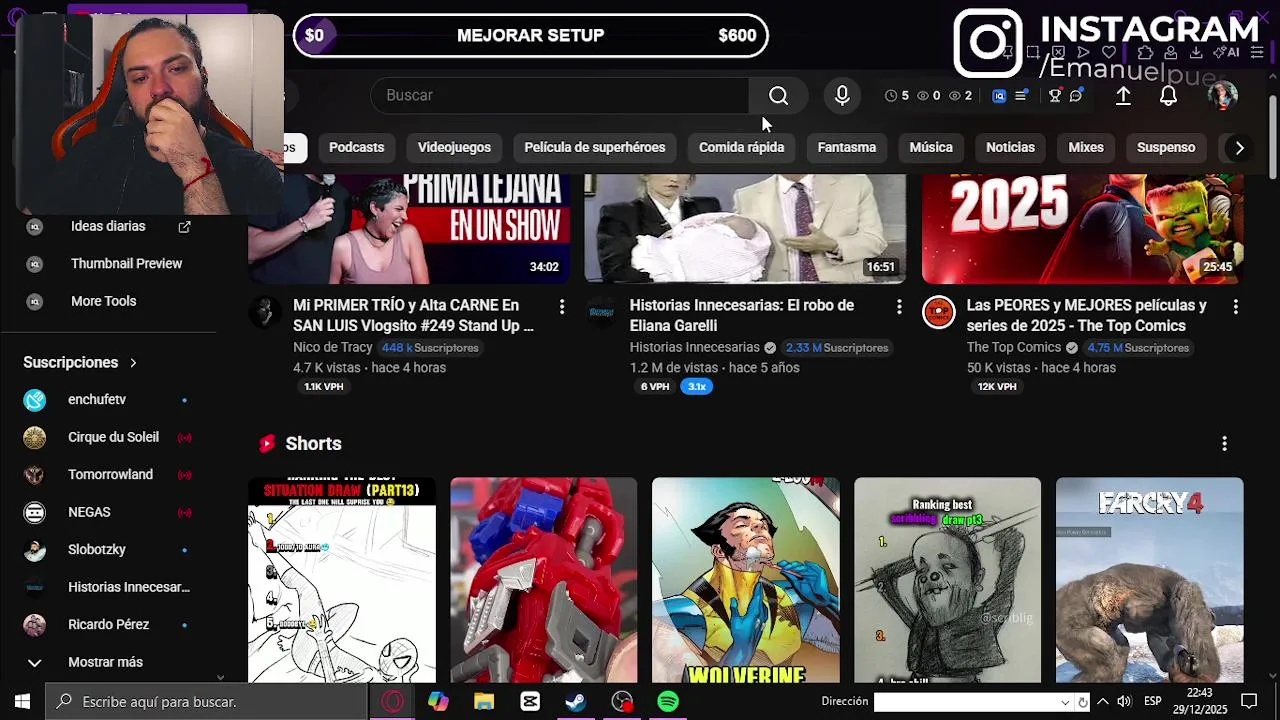This screenshot has width=1280, height=720.
Task: Select the Mixes chip
Action: click(x=1086, y=147)
